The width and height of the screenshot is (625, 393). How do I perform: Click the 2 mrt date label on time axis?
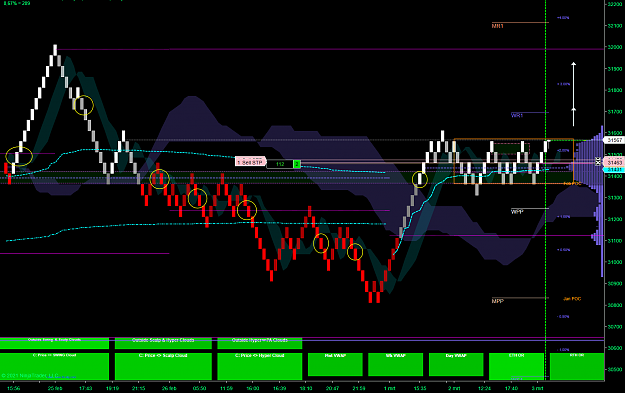pyautogui.click(x=454, y=388)
